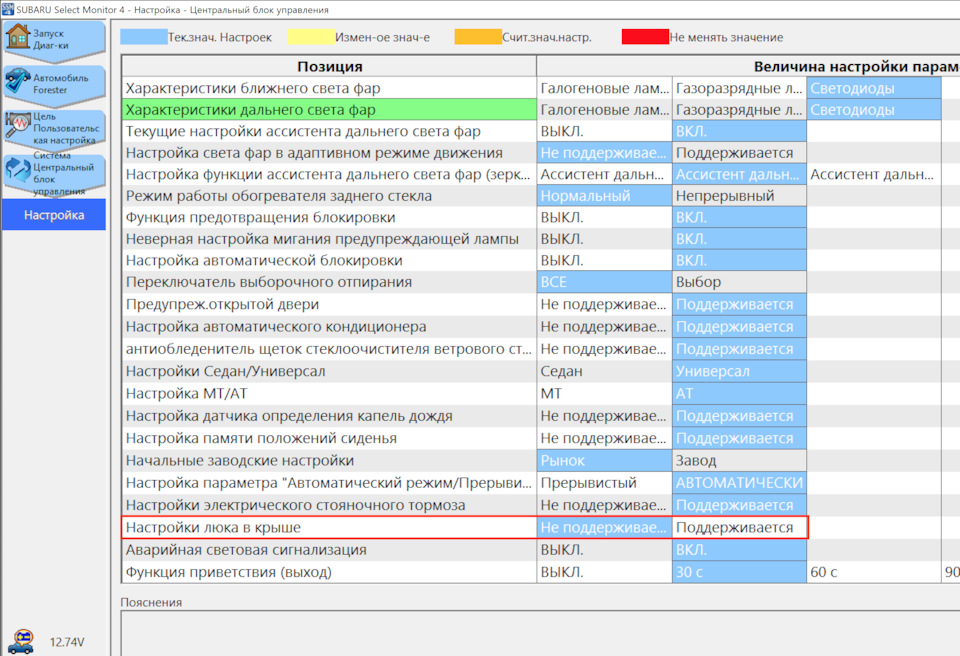Open the Автомобиль Forester sidebar button
The image size is (960, 656).
(54, 84)
